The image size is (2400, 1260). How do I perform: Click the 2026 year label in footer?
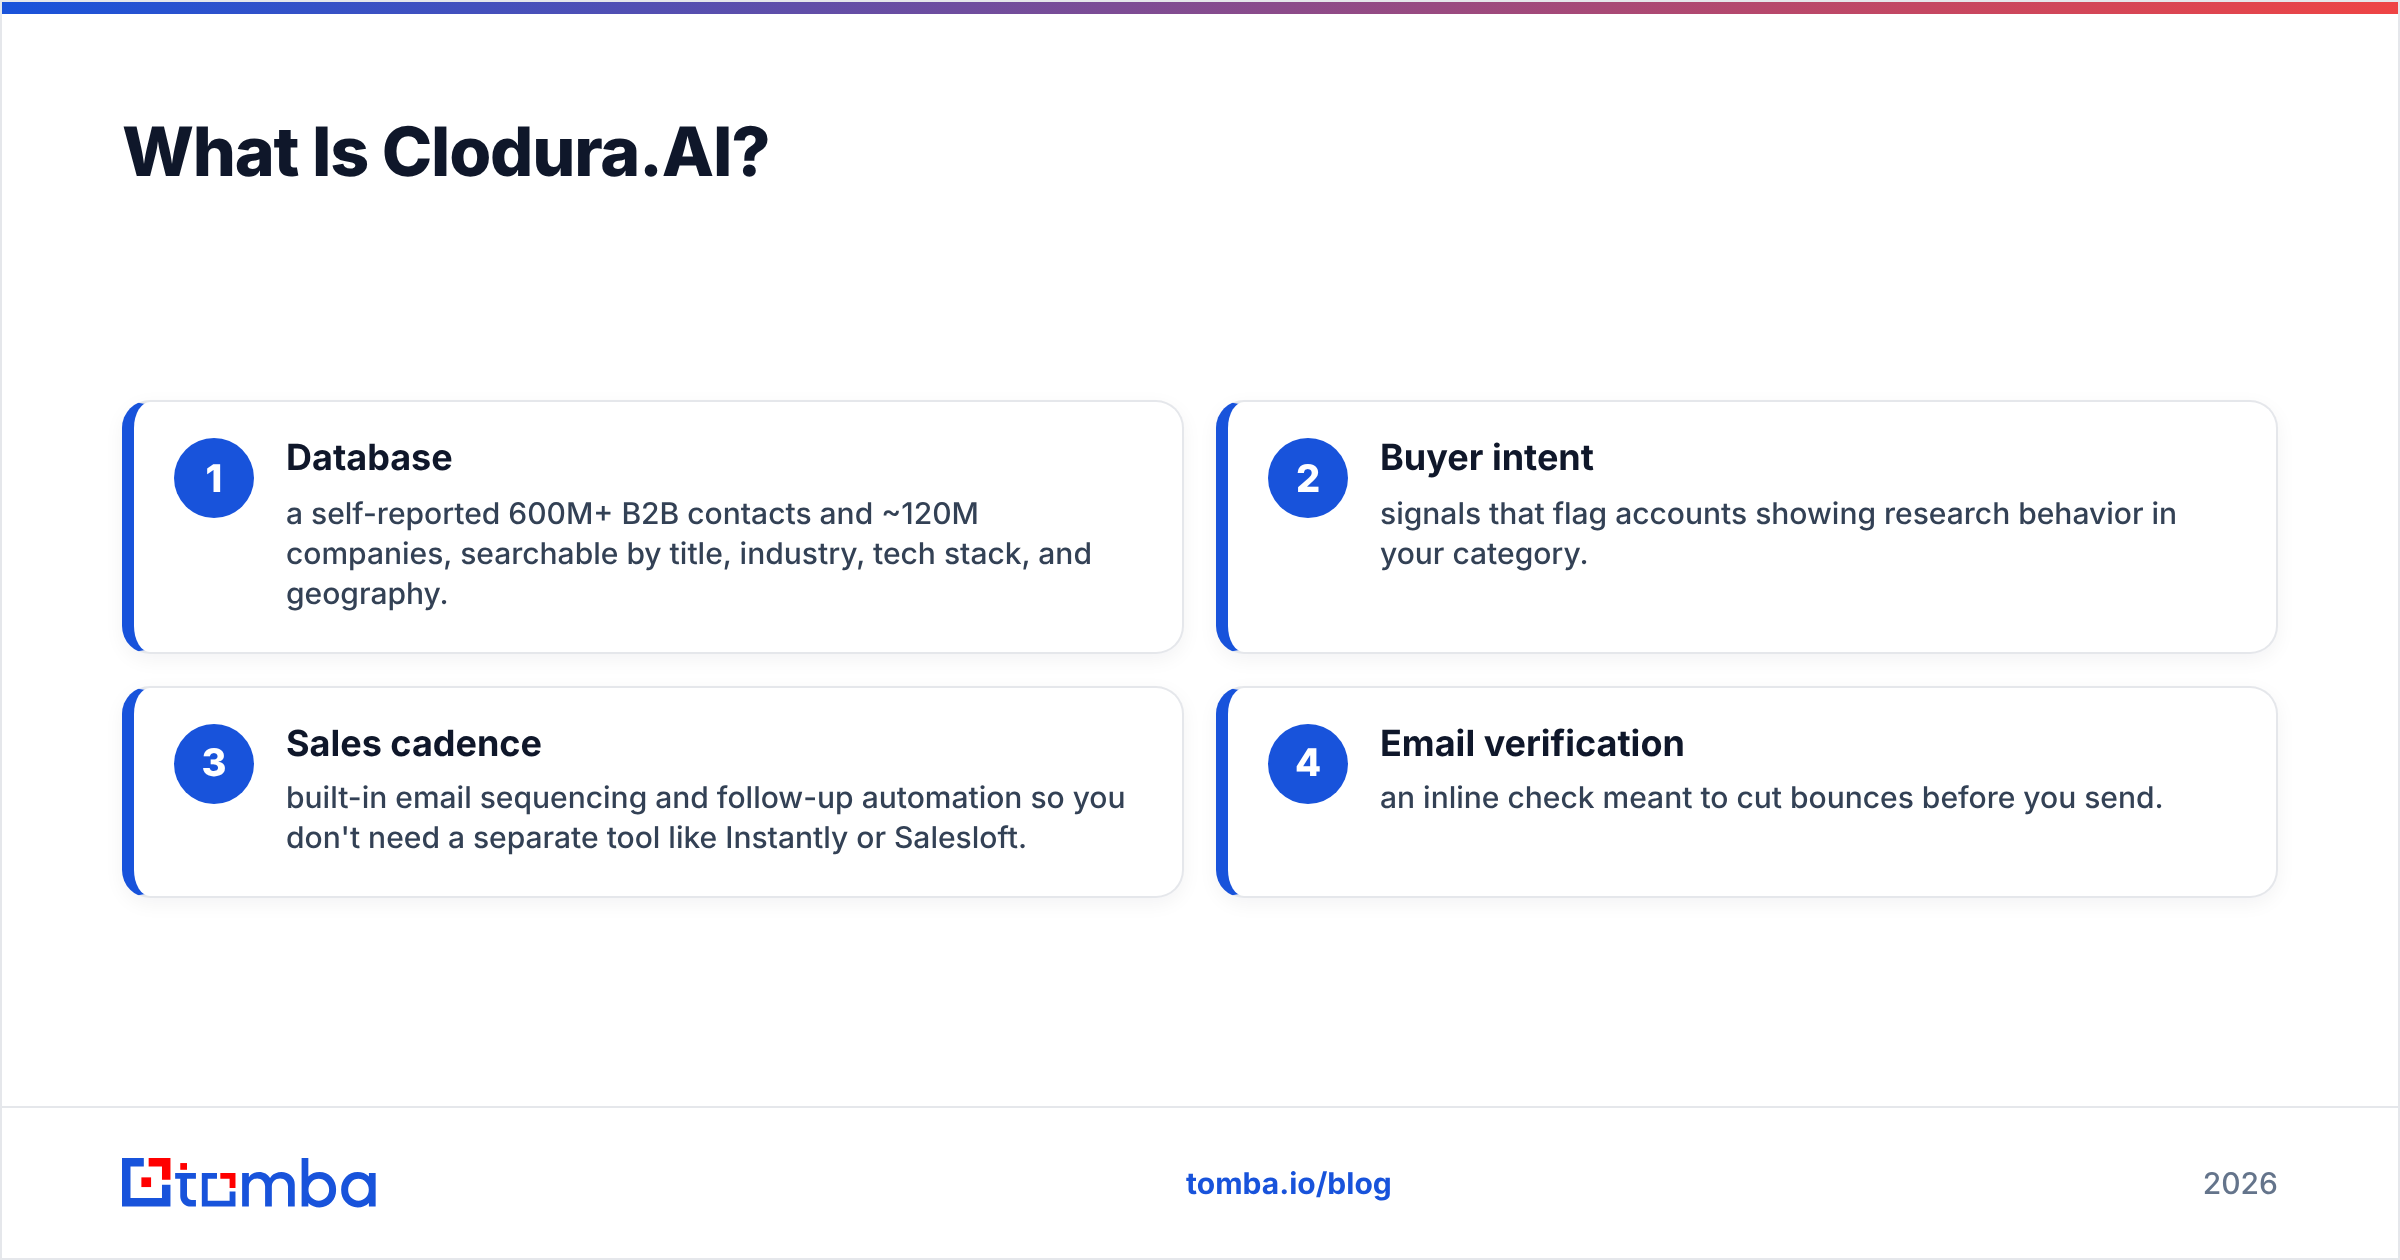coord(2240,1184)
